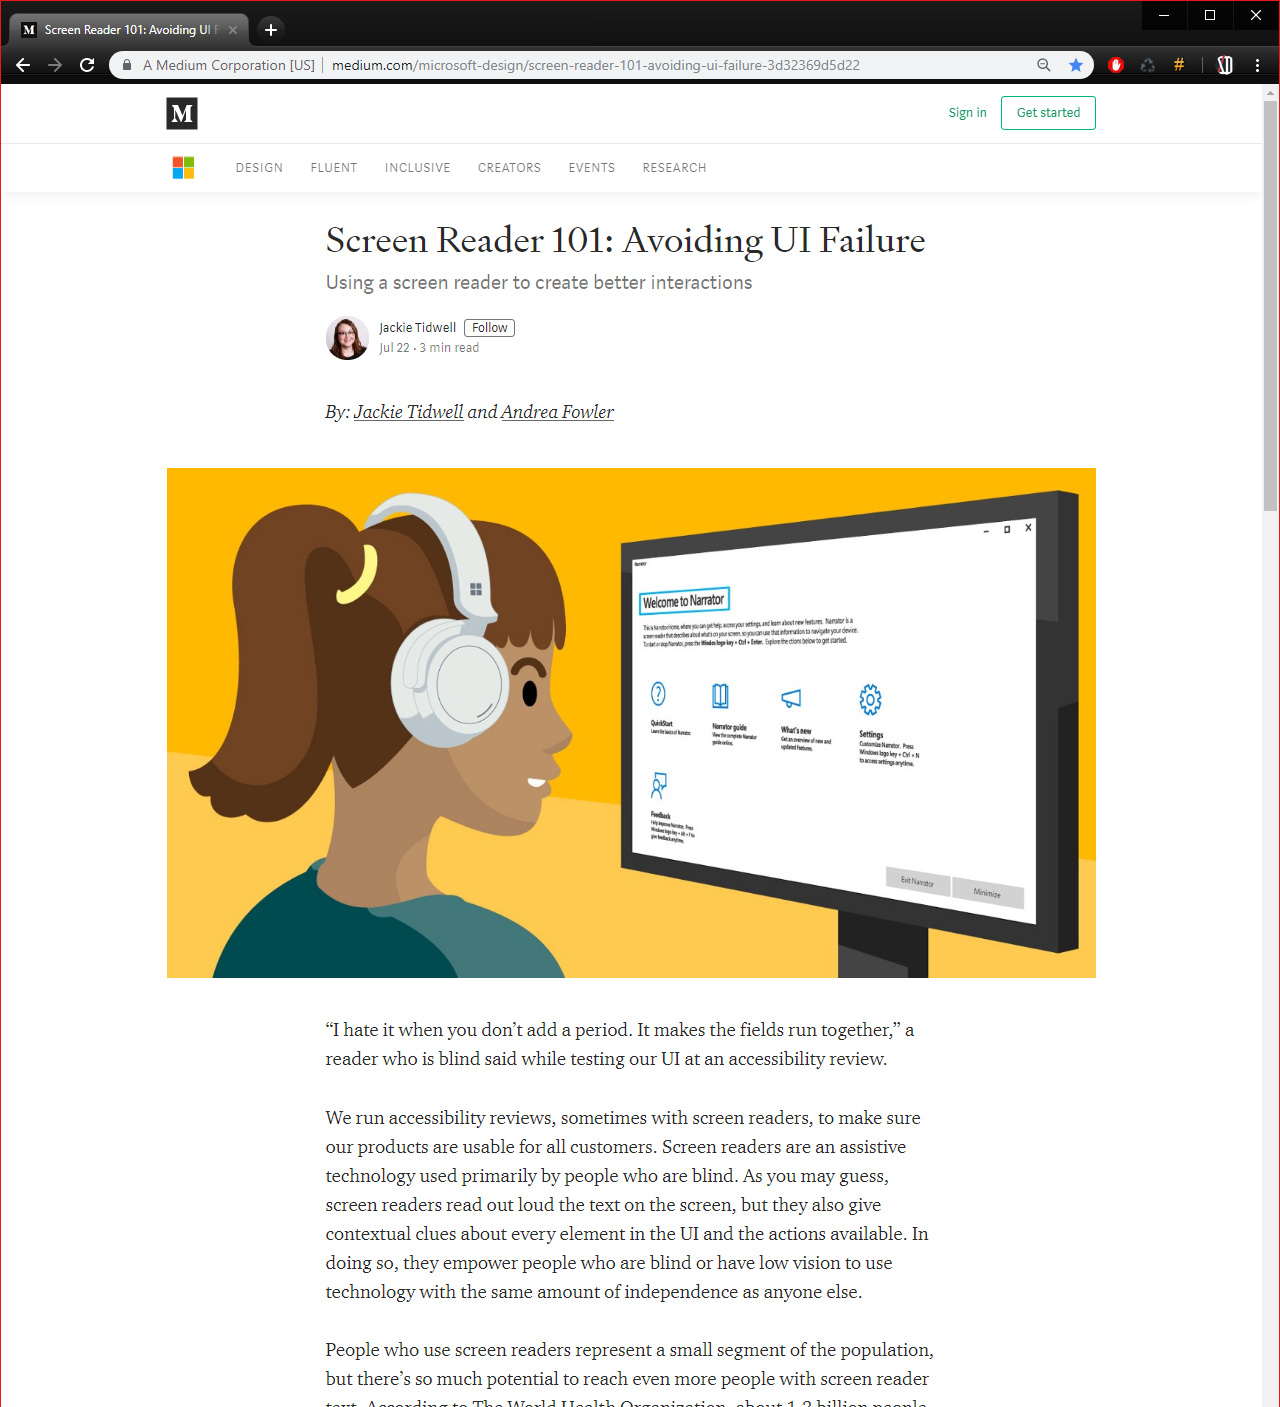Open the Andrea Fowler byline link
The height and width of the screenshot is (1407, 1280).
557,412
